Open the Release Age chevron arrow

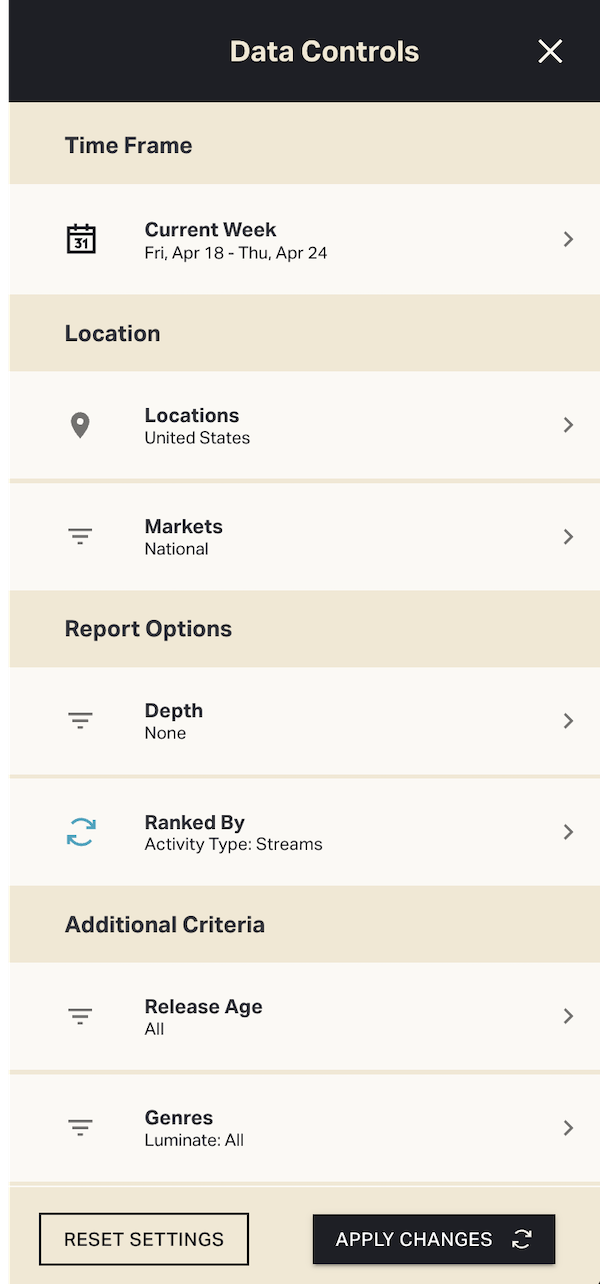(568, 1017)
